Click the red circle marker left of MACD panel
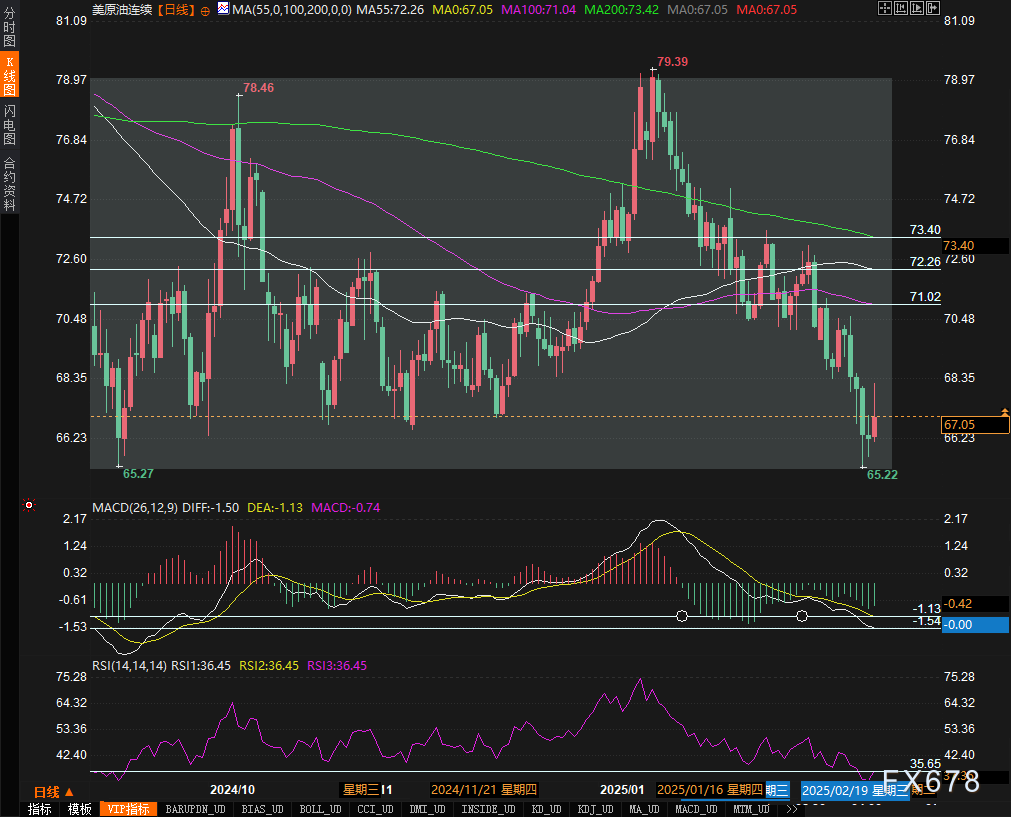Image resolution: width=1011 pixels, height=817 pixels. [29, 506]
